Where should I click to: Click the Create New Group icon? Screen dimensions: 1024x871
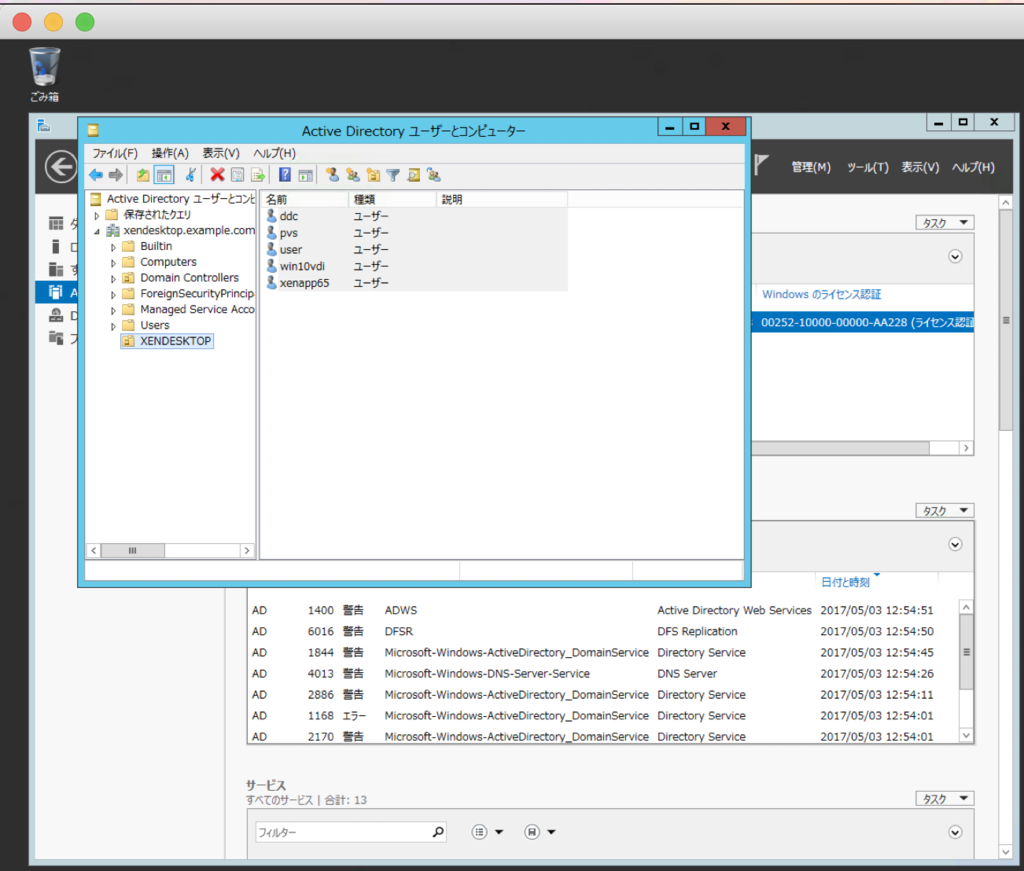pos(353,175)
